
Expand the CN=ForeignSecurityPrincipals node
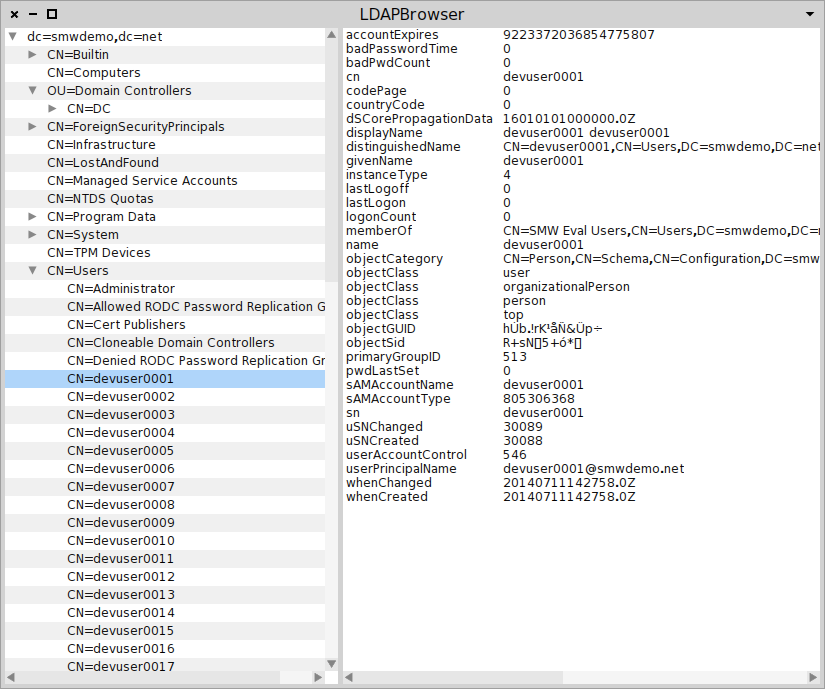pos(32,127)
